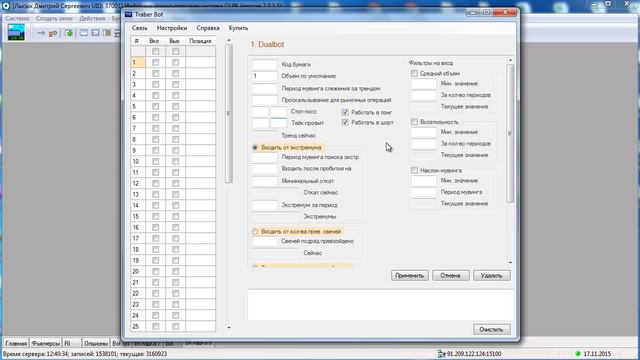Open the Связь menu in Traber Bot
Screen dimensions: 640x360
pos(140,28)
